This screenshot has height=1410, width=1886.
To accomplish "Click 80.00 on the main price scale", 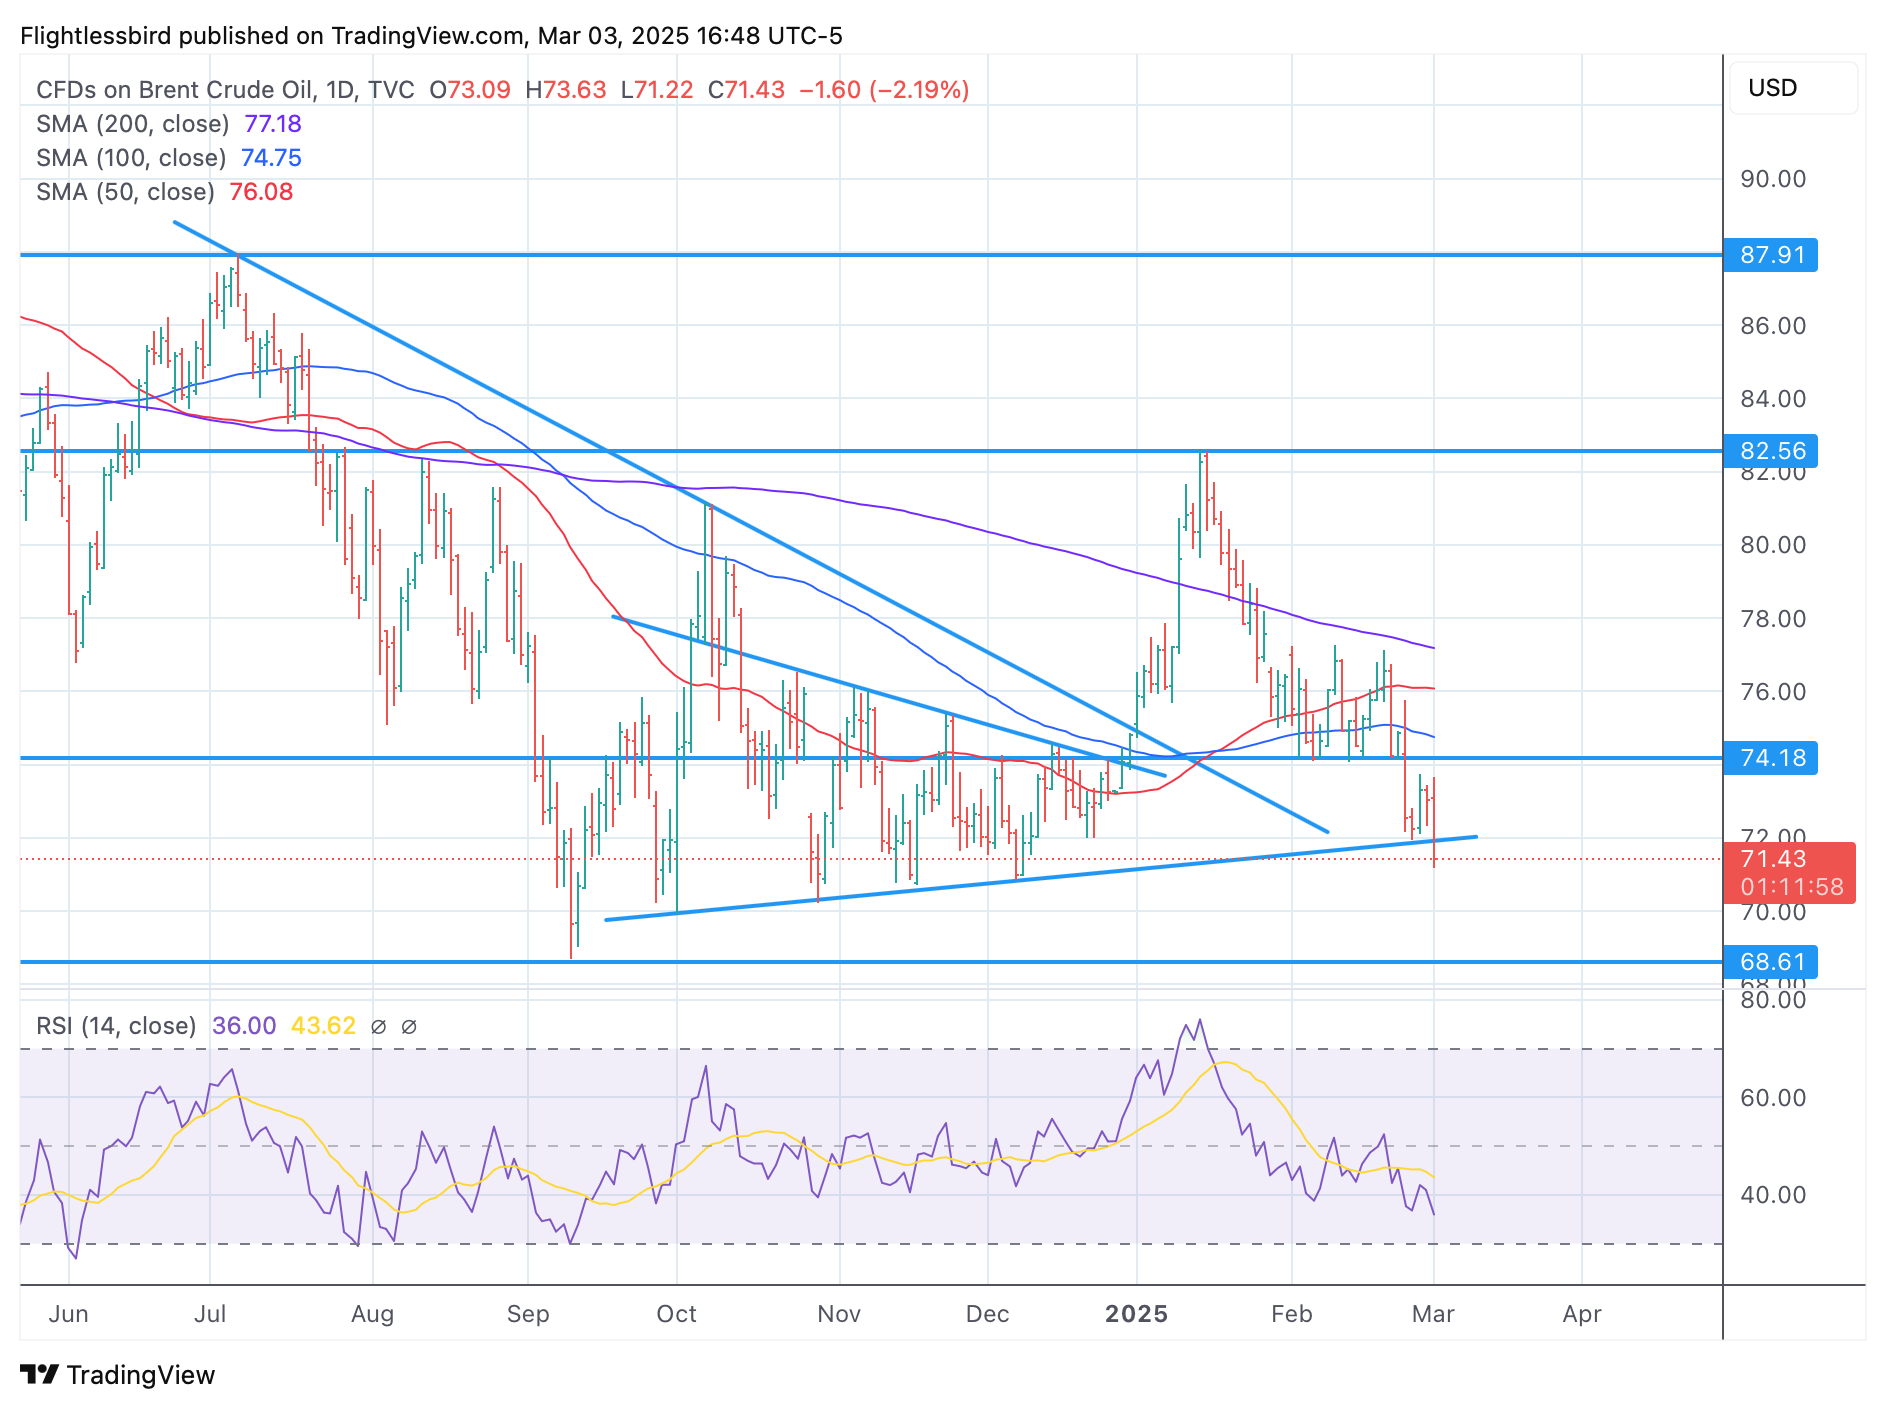I will tap(1773, 545).
